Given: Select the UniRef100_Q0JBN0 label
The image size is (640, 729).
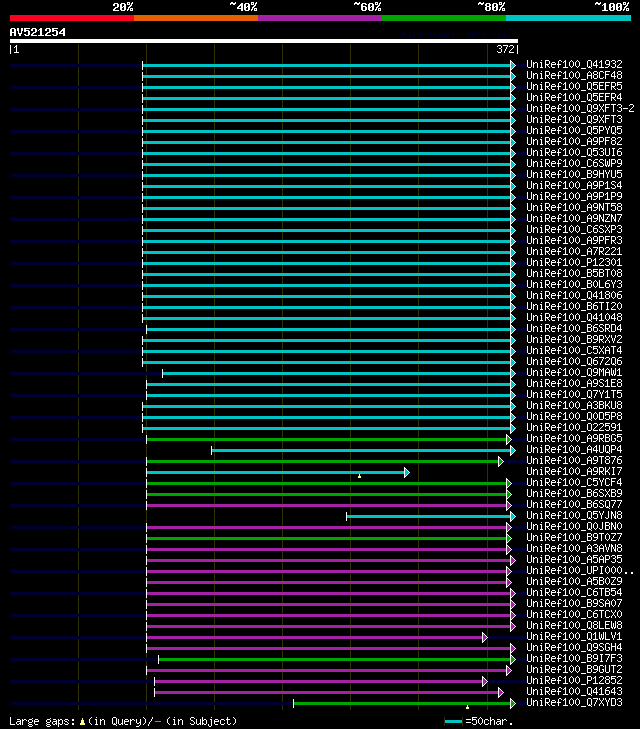Looking at the screenshot, I should click(574, 526).
